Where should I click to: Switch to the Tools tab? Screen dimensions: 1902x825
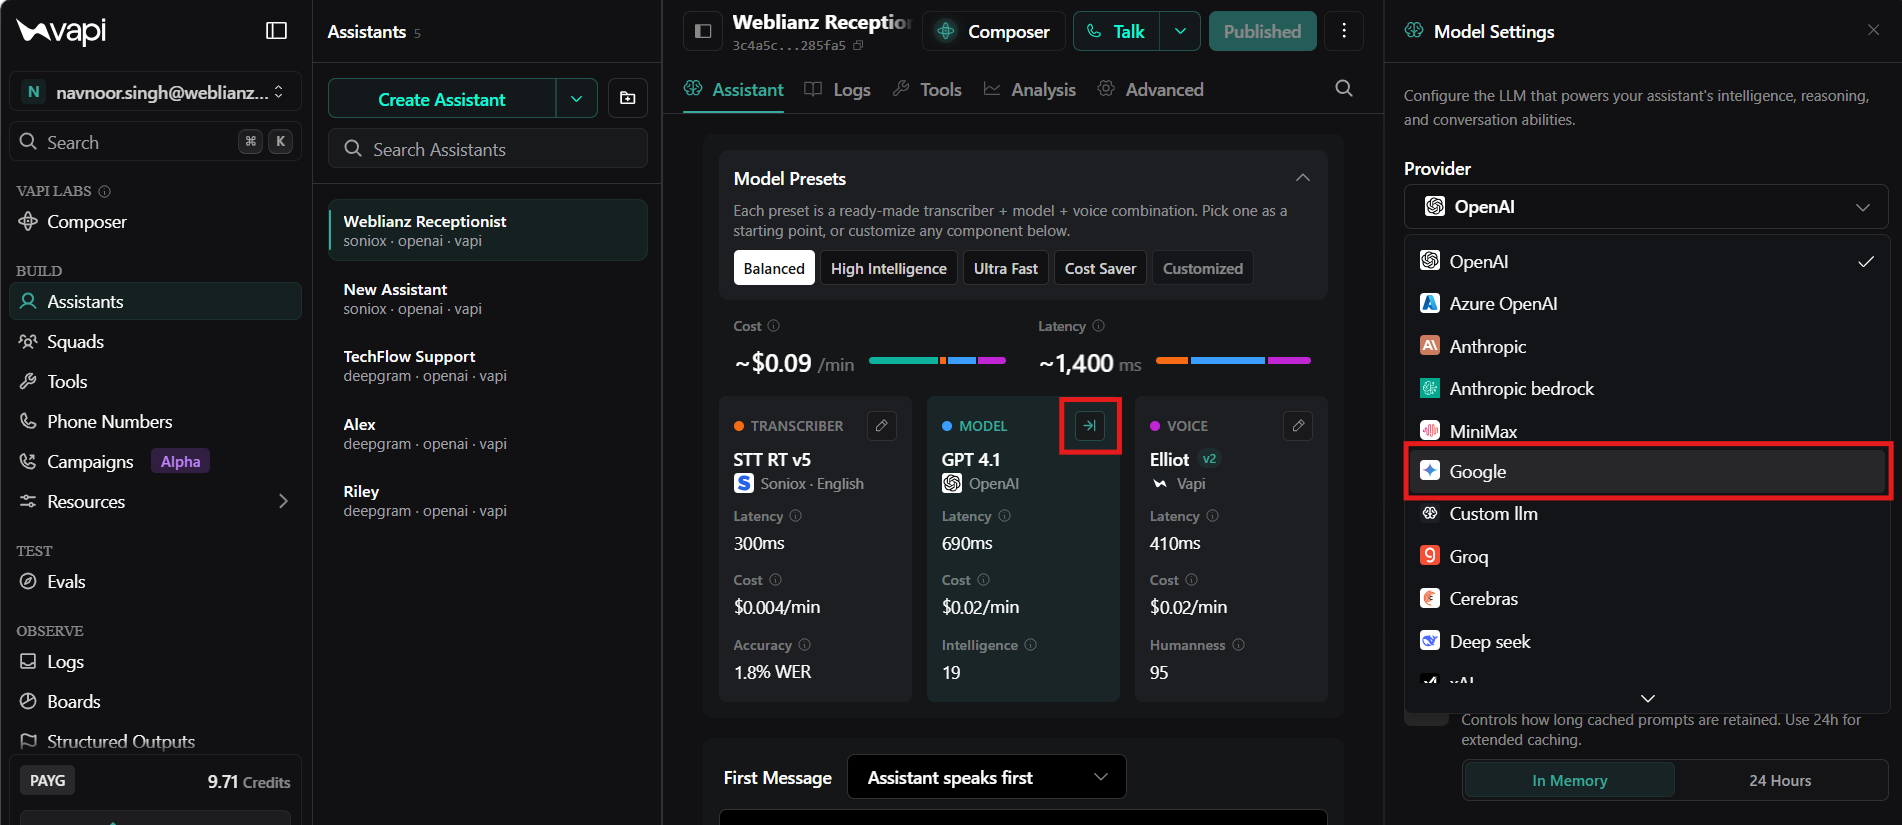point(927,89)
